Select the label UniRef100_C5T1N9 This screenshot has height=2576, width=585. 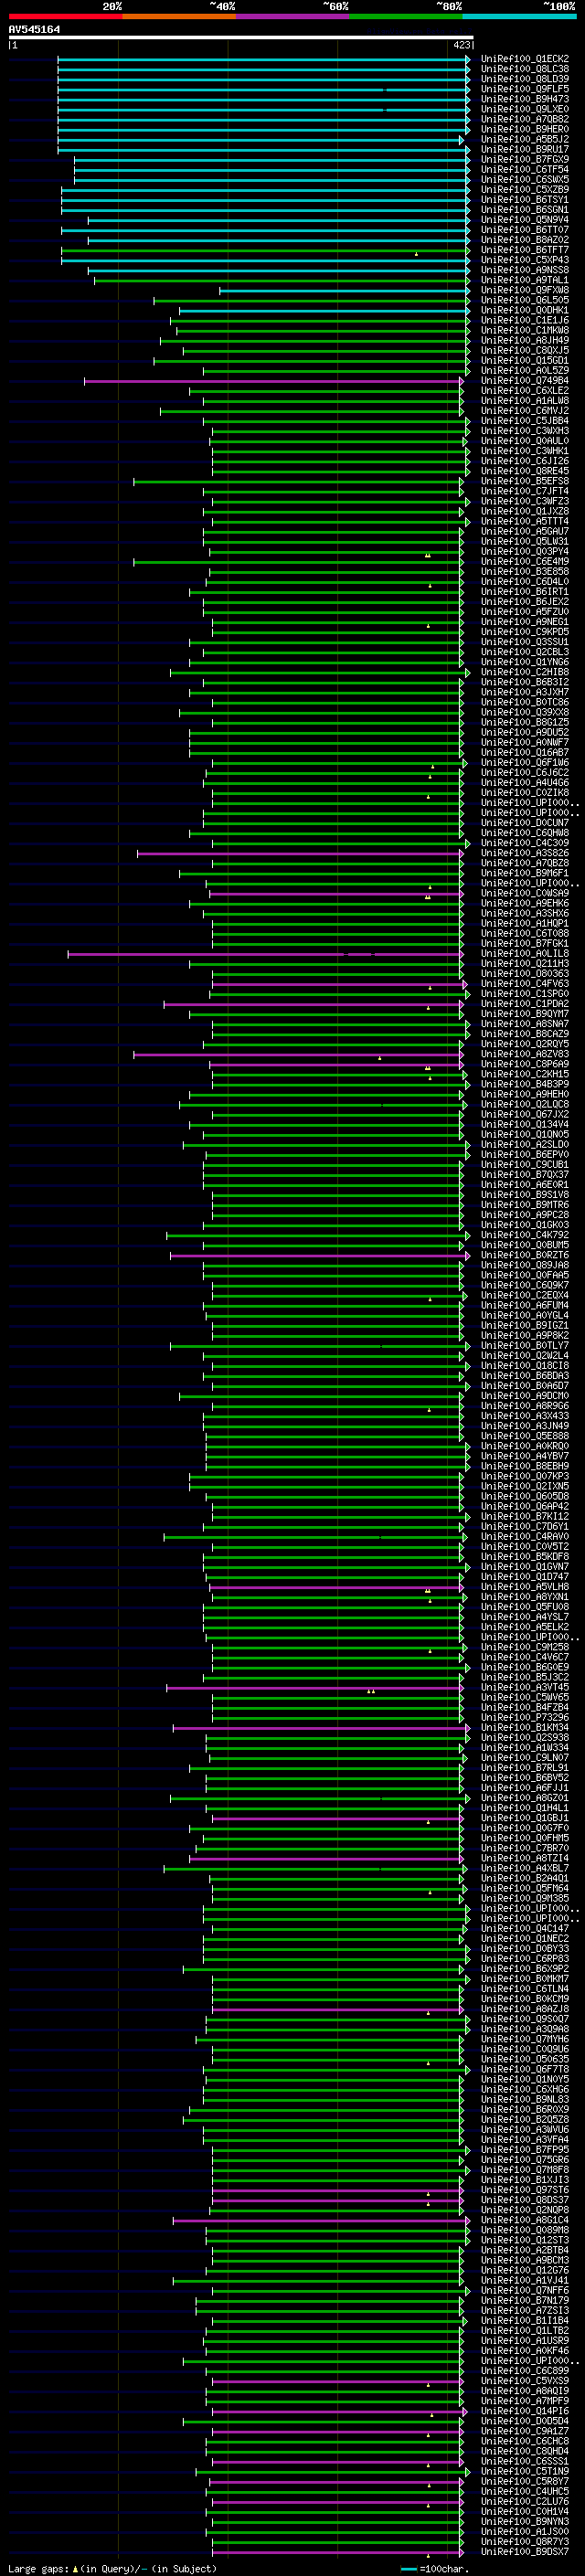pyautogui.click(x=525, y=2471)
